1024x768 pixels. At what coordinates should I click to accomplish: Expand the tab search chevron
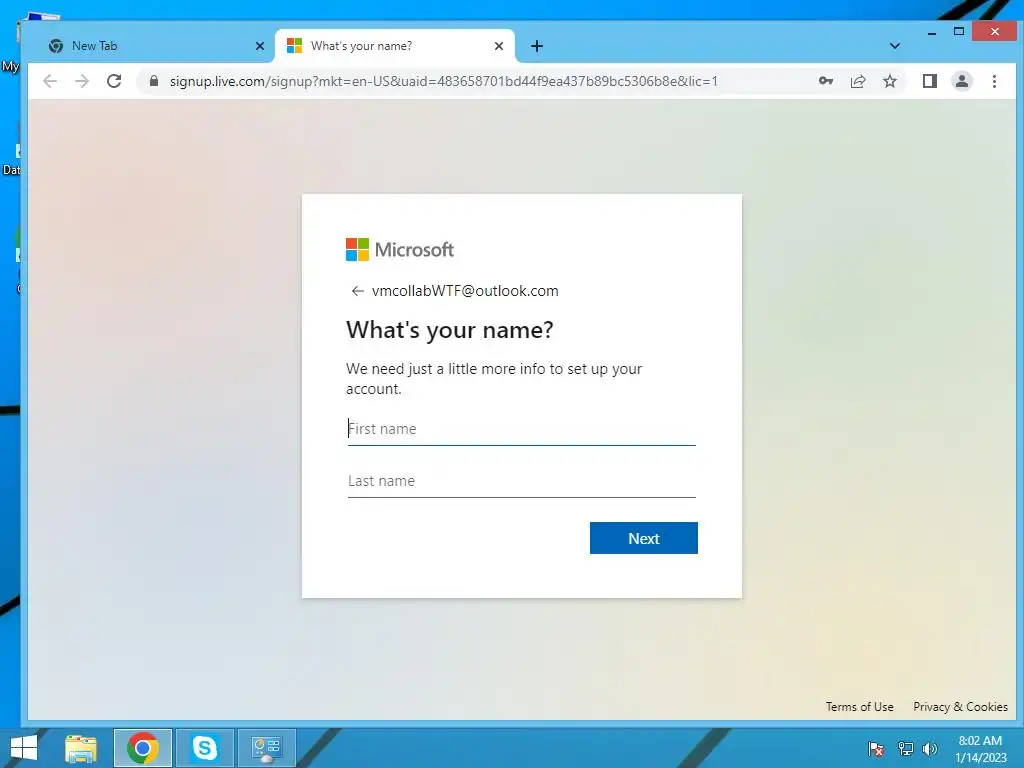coord(895,46)
